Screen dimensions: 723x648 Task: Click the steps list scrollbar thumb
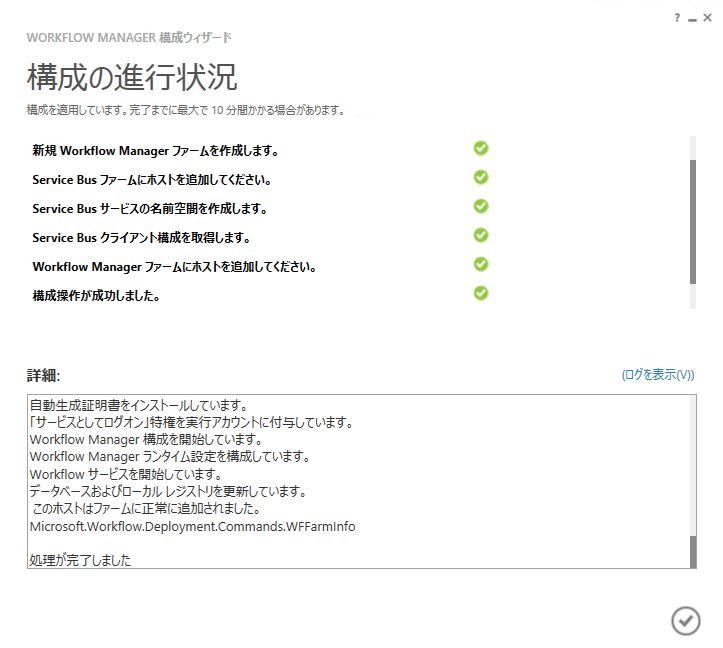point(693,222)
